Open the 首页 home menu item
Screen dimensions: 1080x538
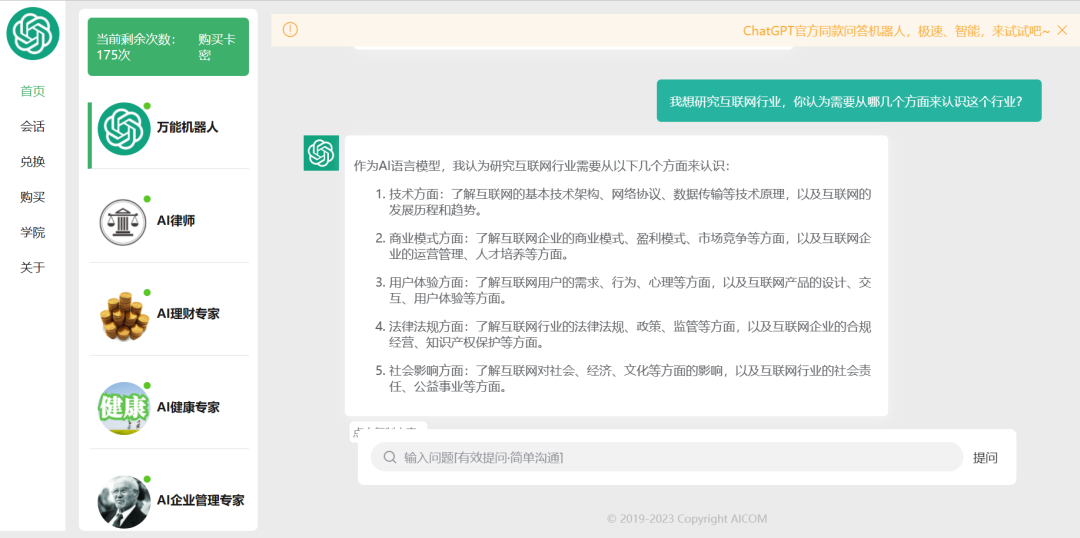32,91
